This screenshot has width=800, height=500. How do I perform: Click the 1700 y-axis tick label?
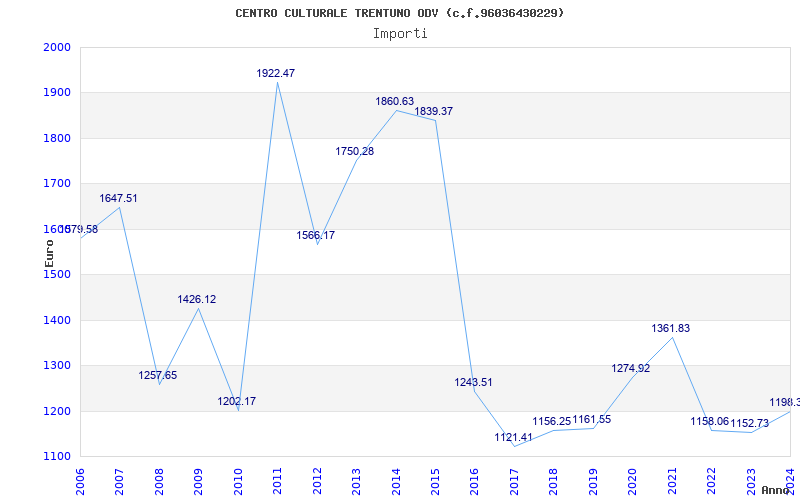tap(57, 184)
